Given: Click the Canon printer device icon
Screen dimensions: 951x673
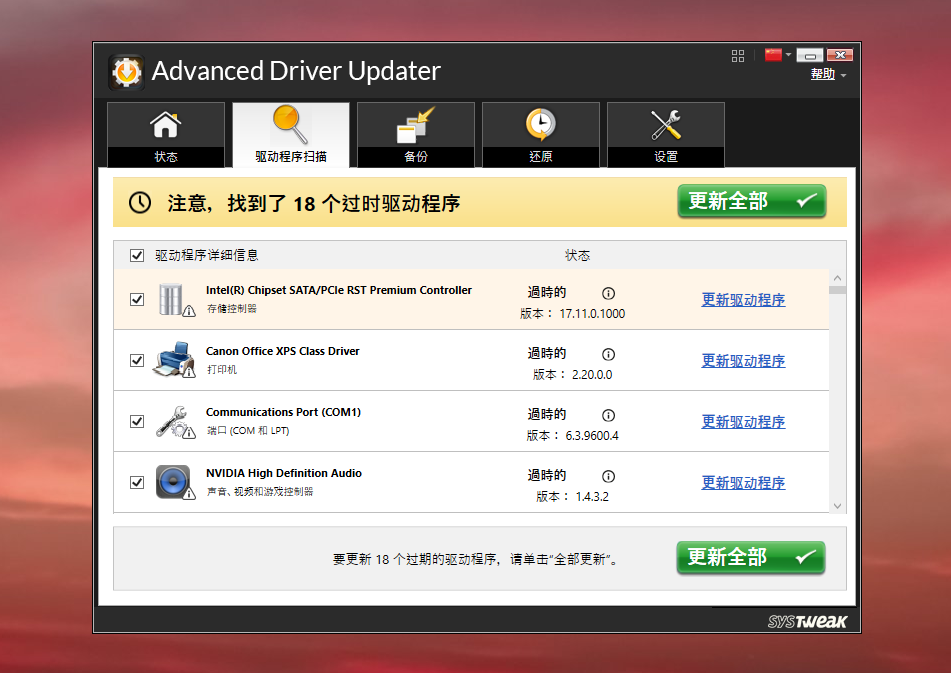Looking at the screenshot, I should (x=173, y=360).
